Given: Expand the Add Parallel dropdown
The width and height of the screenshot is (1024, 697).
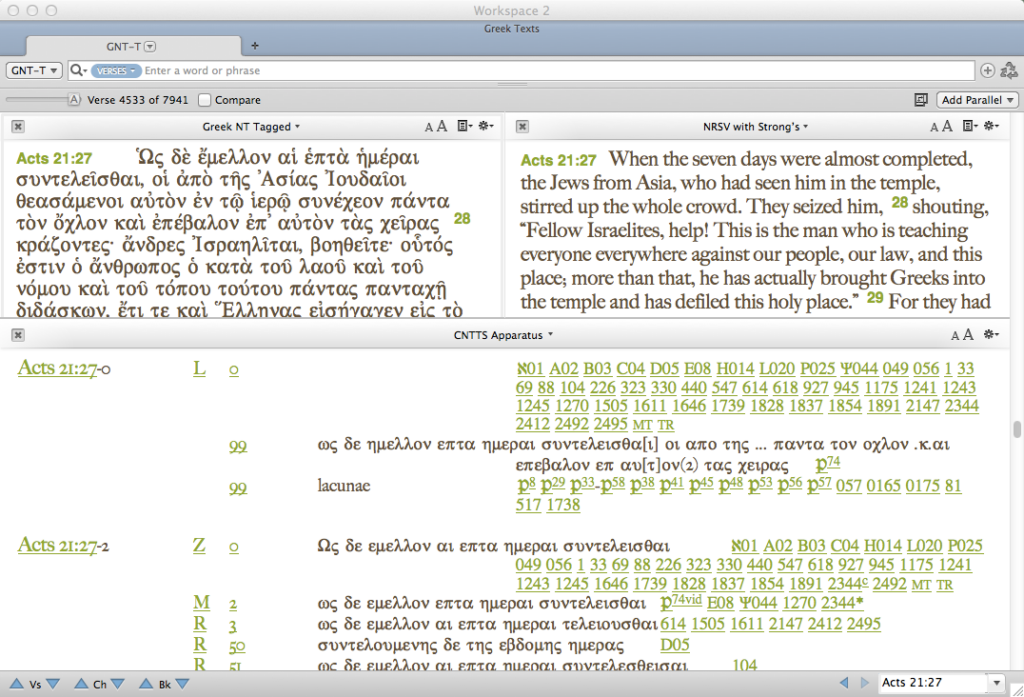Looking at the screenshot, I should coord(977,100).
